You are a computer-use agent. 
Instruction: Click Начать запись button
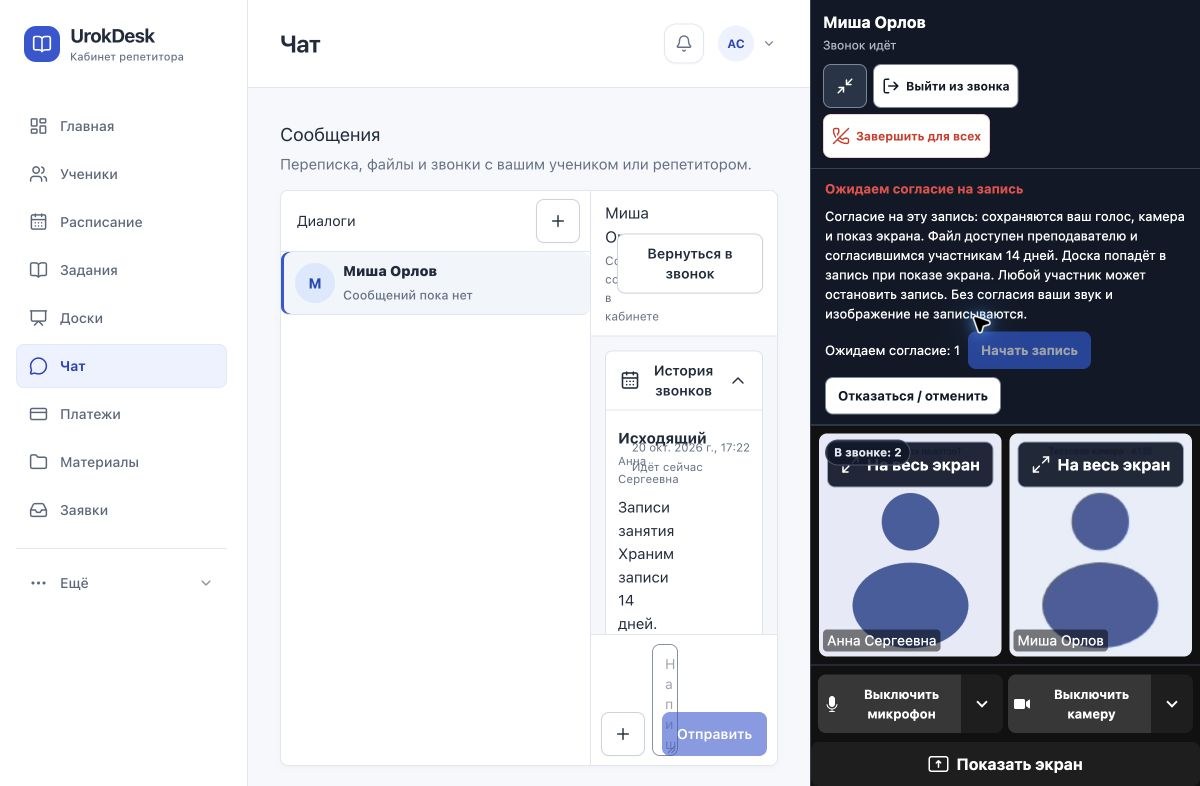click(x=1029, y=351)
